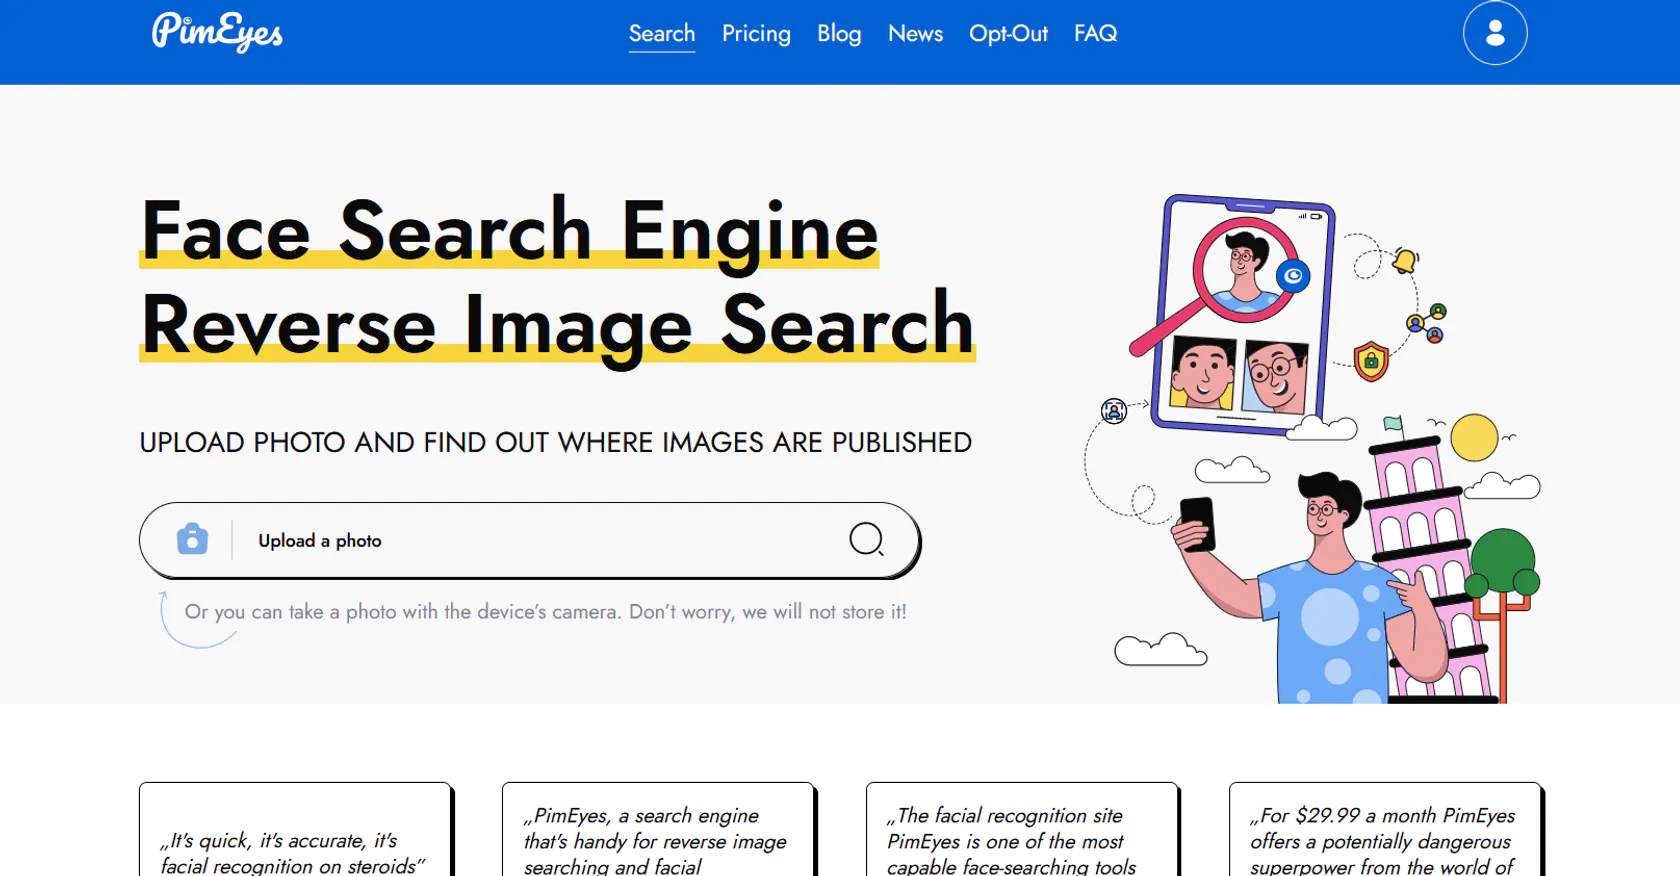Viewport: 1680px width, 876px height.
Task: Click the PimEyes logo
Action: [217, 32]
